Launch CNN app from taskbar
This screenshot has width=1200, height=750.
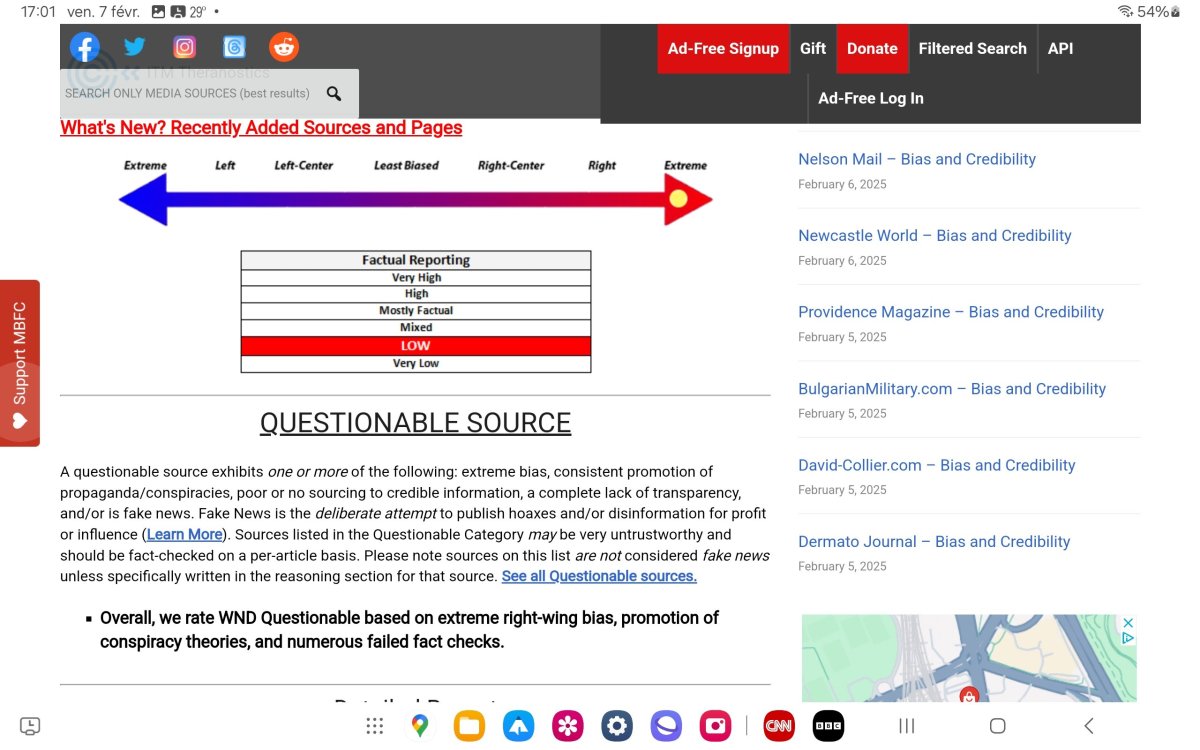(778, 726)
